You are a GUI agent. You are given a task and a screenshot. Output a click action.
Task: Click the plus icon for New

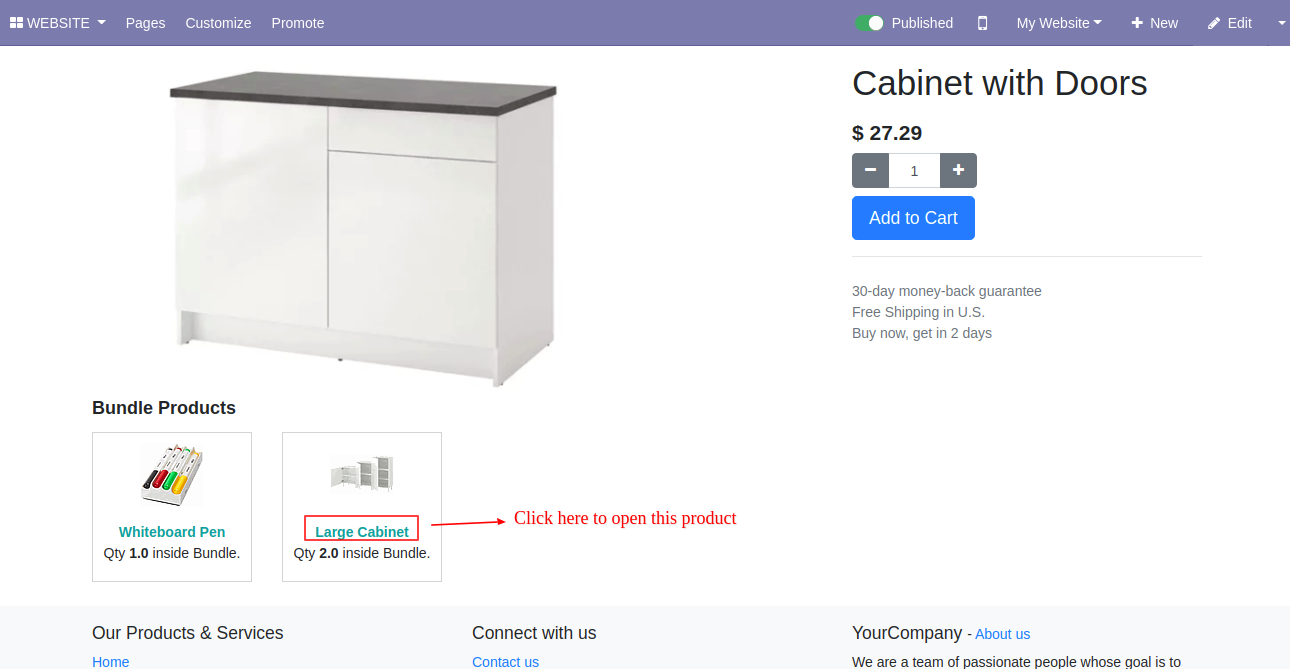click(x=1137, y=23)
